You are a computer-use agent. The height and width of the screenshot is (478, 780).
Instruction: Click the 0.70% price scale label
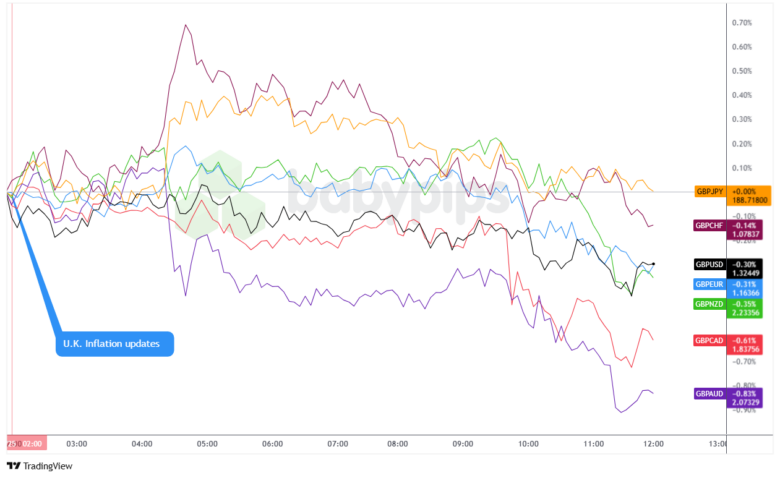[x=742, y=22]
